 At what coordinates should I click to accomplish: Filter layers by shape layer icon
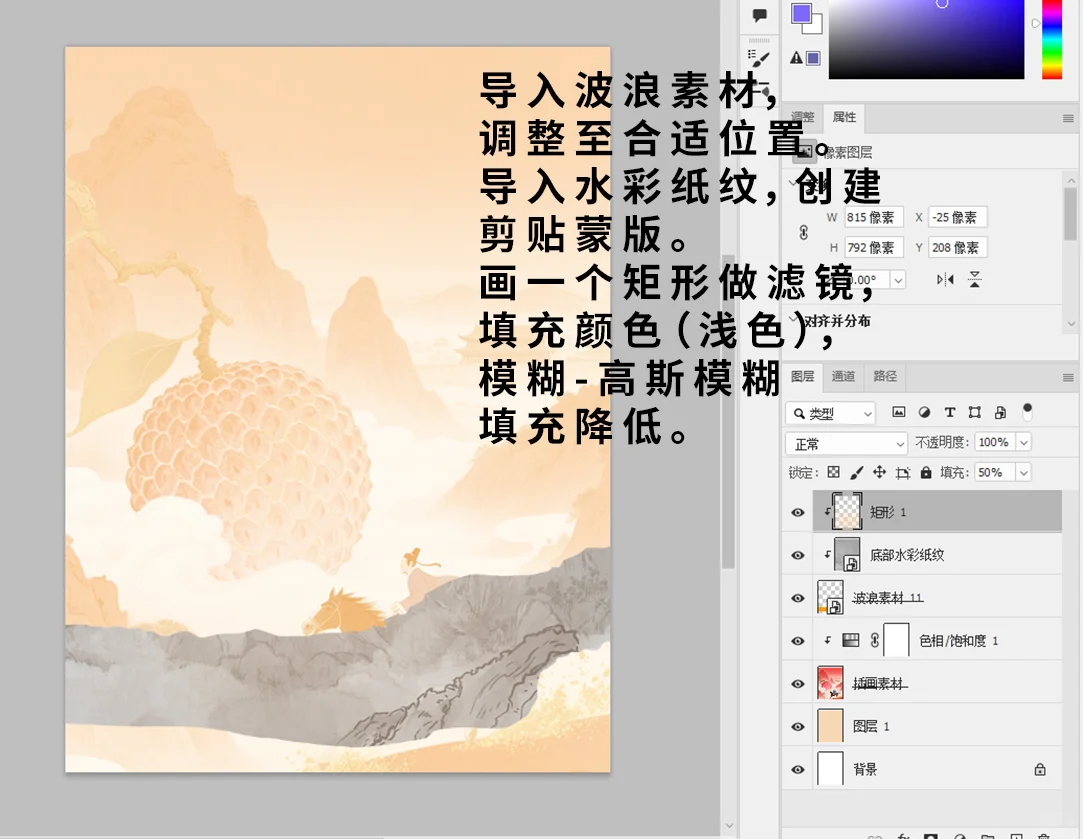975,412
